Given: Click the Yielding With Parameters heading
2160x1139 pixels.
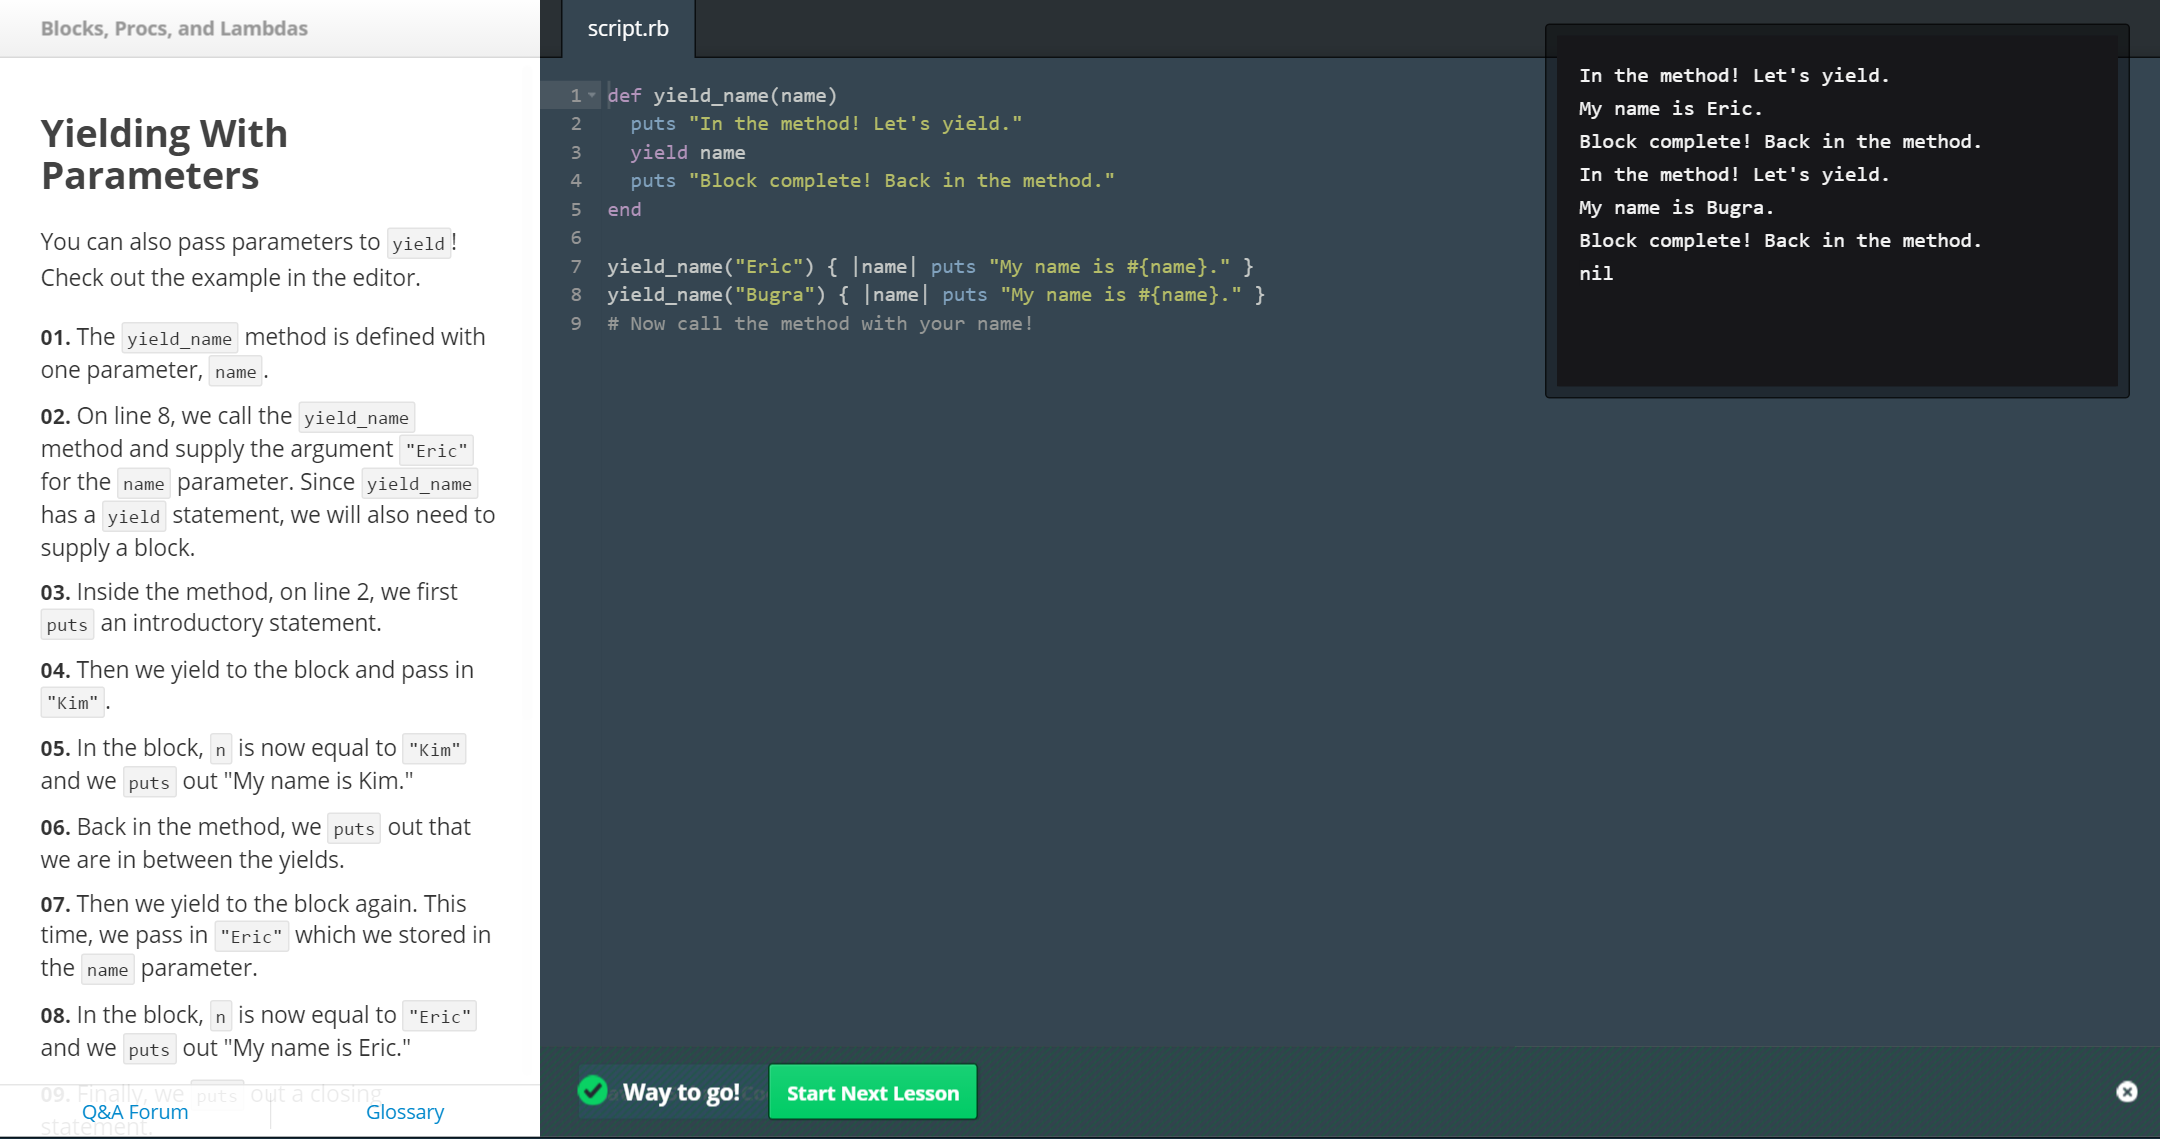Looking at the screenshot, I should pos(164,154).
